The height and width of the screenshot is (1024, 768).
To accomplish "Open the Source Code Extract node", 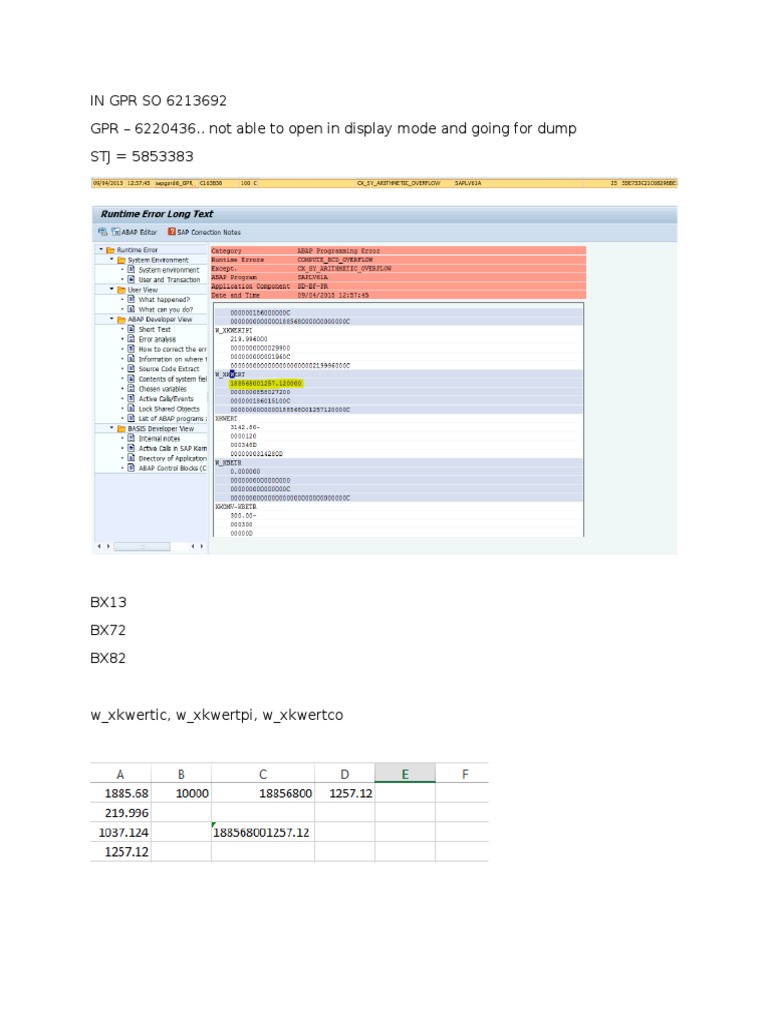I will [x=168, y=369].
